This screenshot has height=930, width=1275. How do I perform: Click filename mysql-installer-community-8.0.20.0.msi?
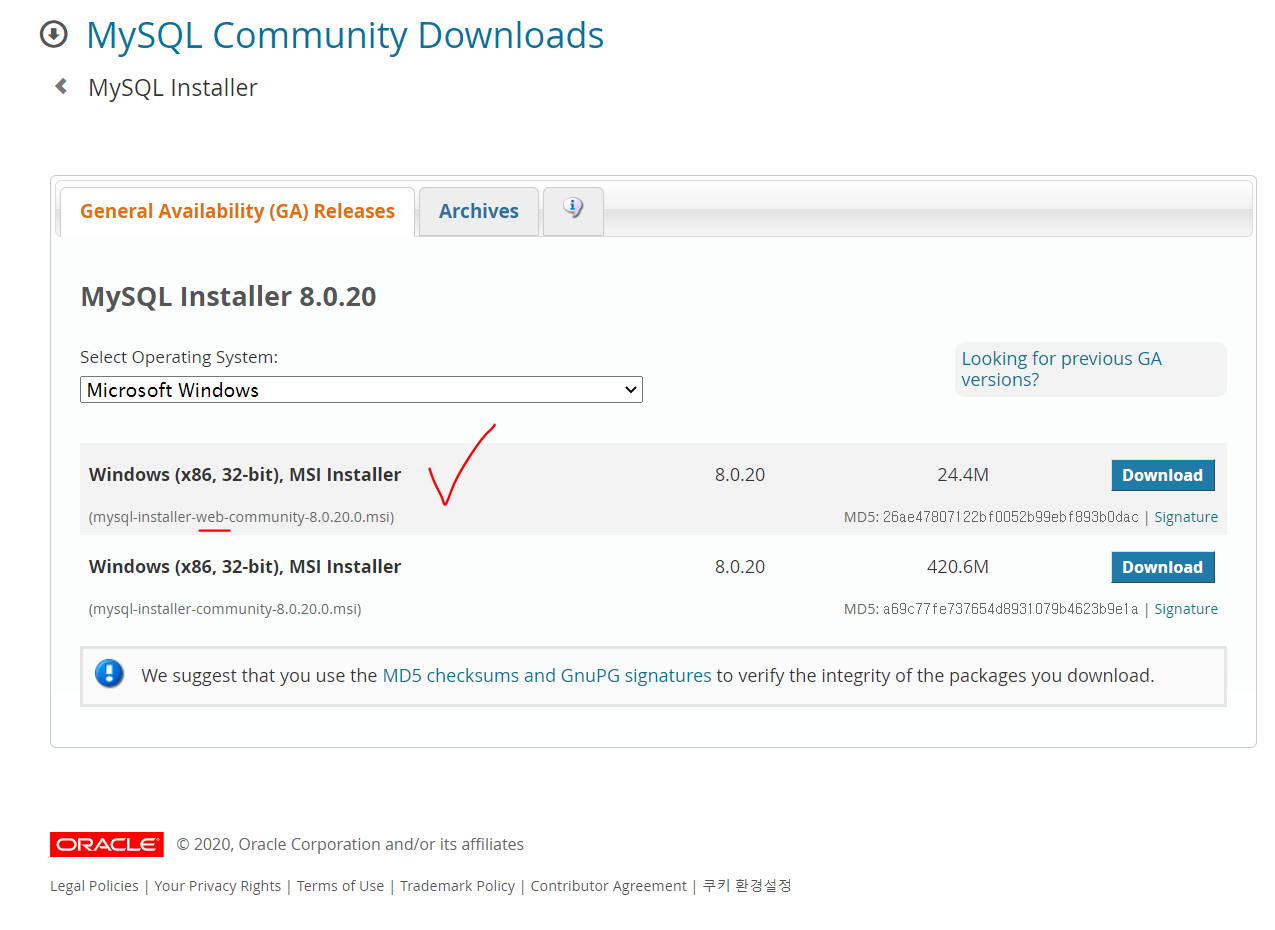(225, 609)
